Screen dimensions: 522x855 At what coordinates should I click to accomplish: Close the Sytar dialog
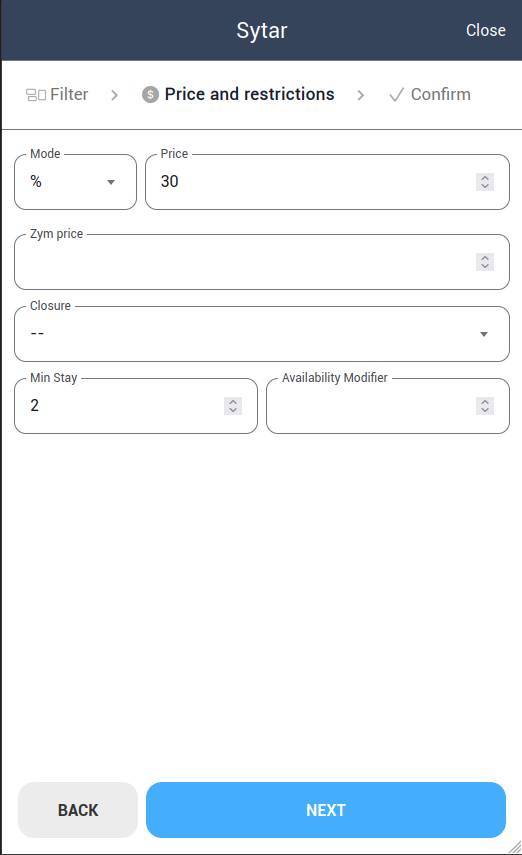[485, 31]
